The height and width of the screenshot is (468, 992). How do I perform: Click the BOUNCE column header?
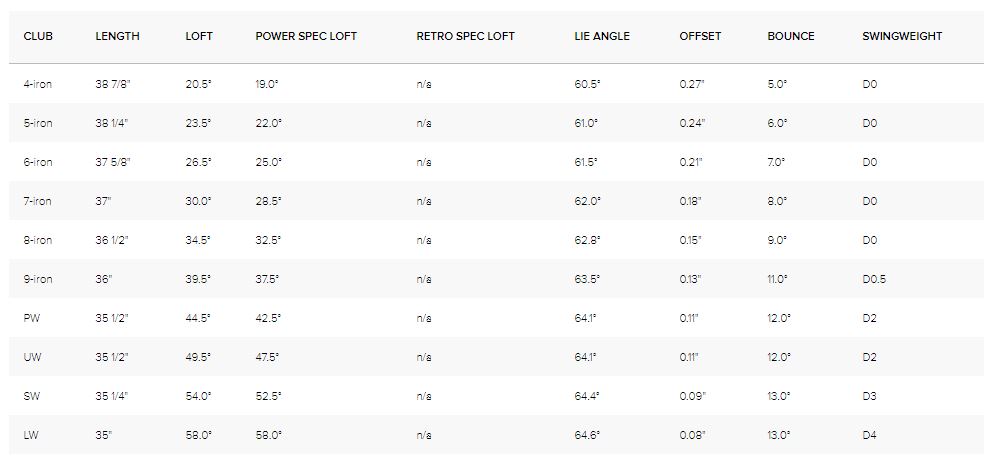[x=791, y=36]
